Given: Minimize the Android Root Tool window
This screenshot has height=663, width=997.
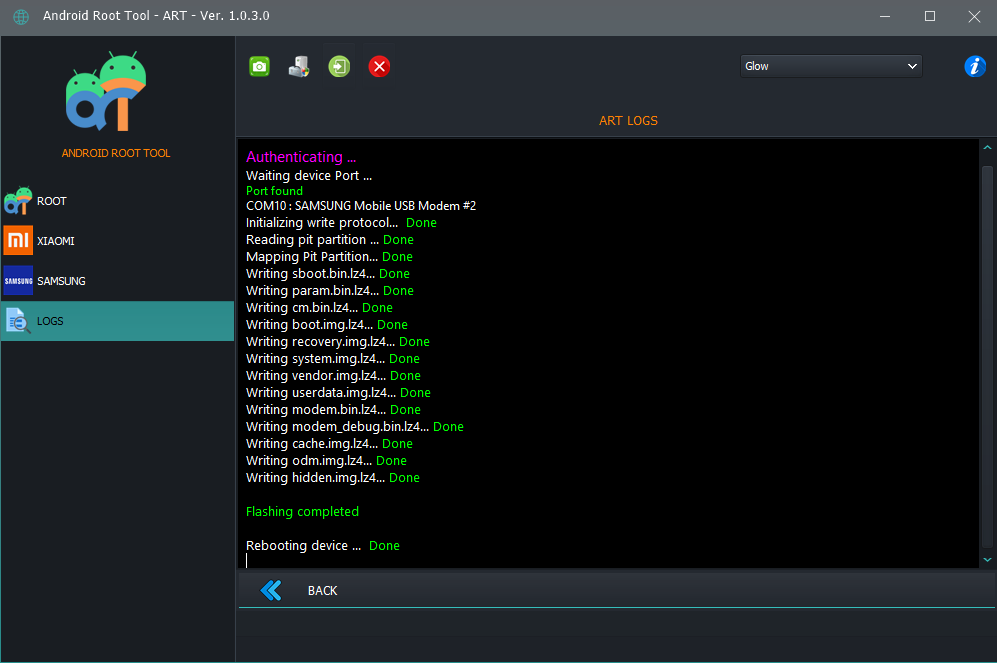Looking at the screenshot, I should point(884,17).
